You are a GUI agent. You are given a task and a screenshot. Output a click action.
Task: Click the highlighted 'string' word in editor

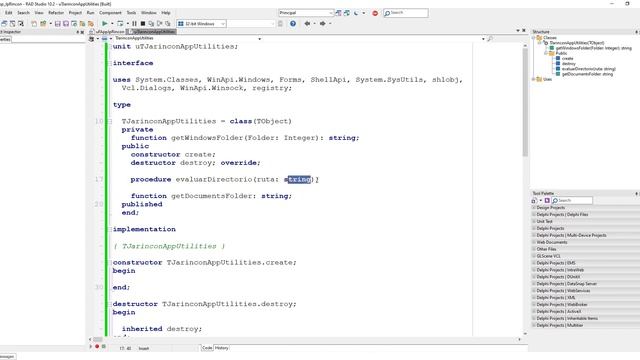(x=299, y=179)
